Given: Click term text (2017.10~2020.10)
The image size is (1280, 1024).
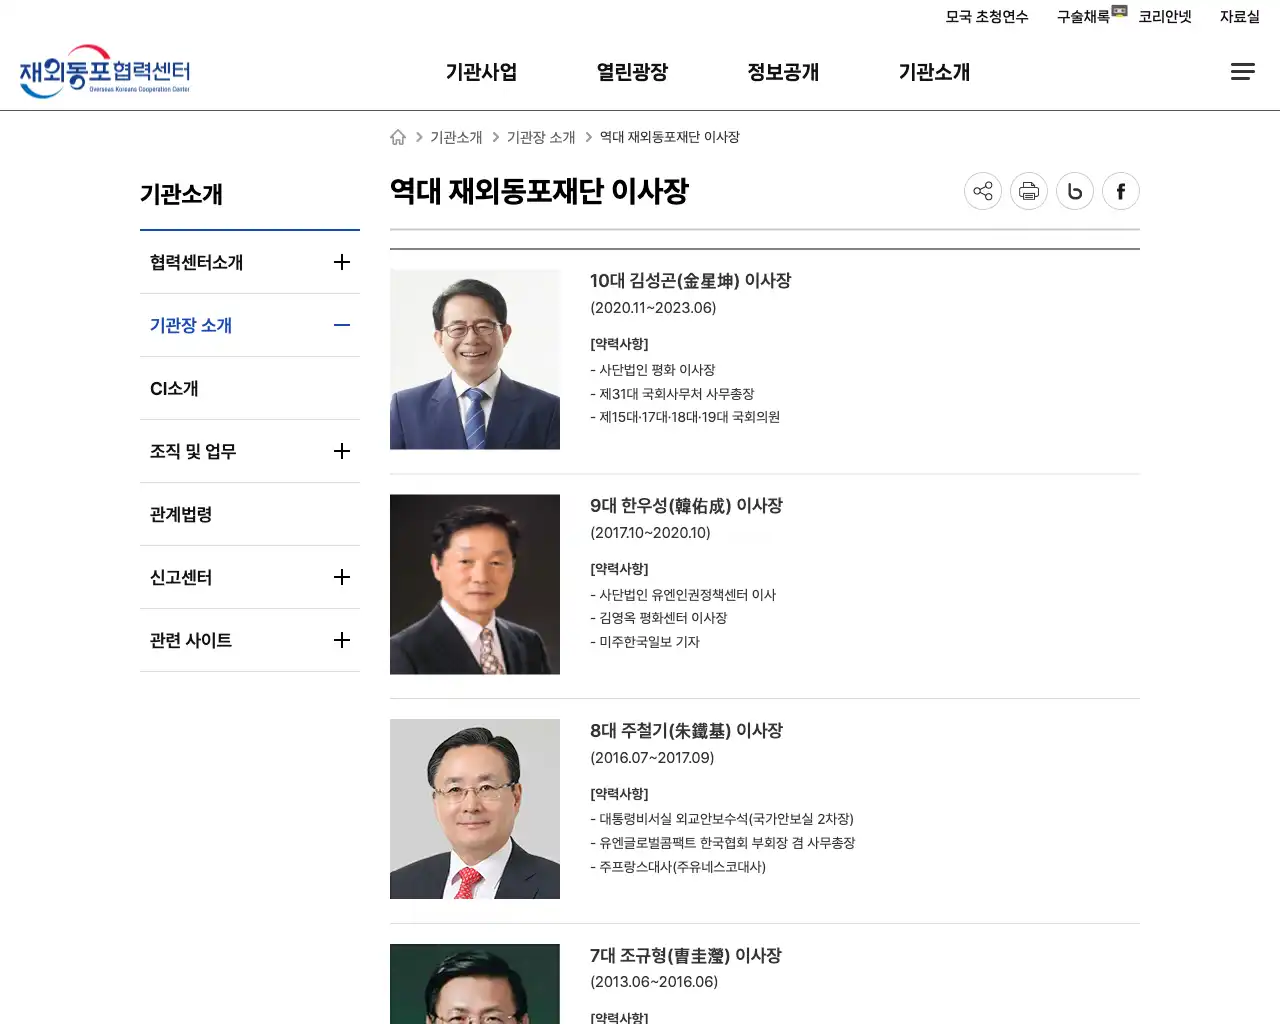Looking at the screenshot, I should click(650, 533).
